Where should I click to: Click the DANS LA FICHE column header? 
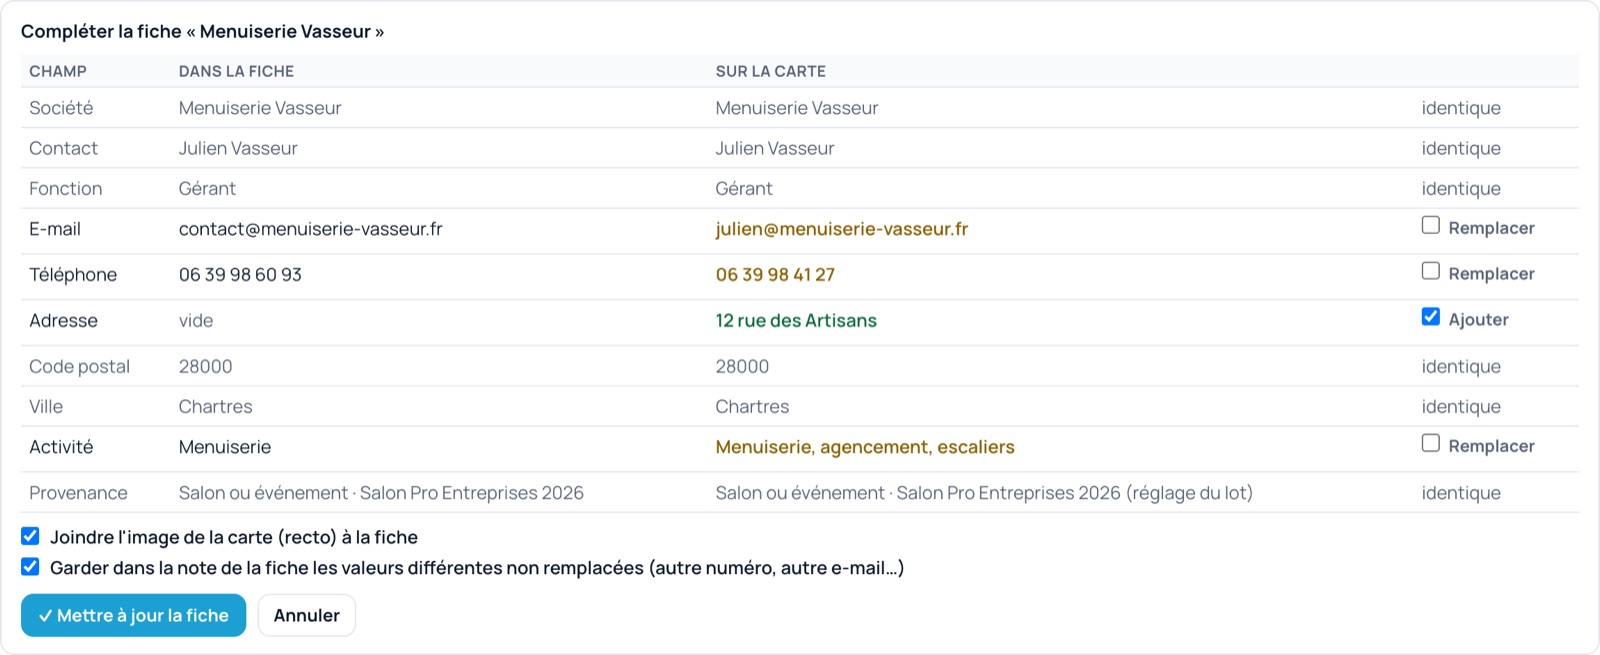pyautogui.click(x=236, y=71)
